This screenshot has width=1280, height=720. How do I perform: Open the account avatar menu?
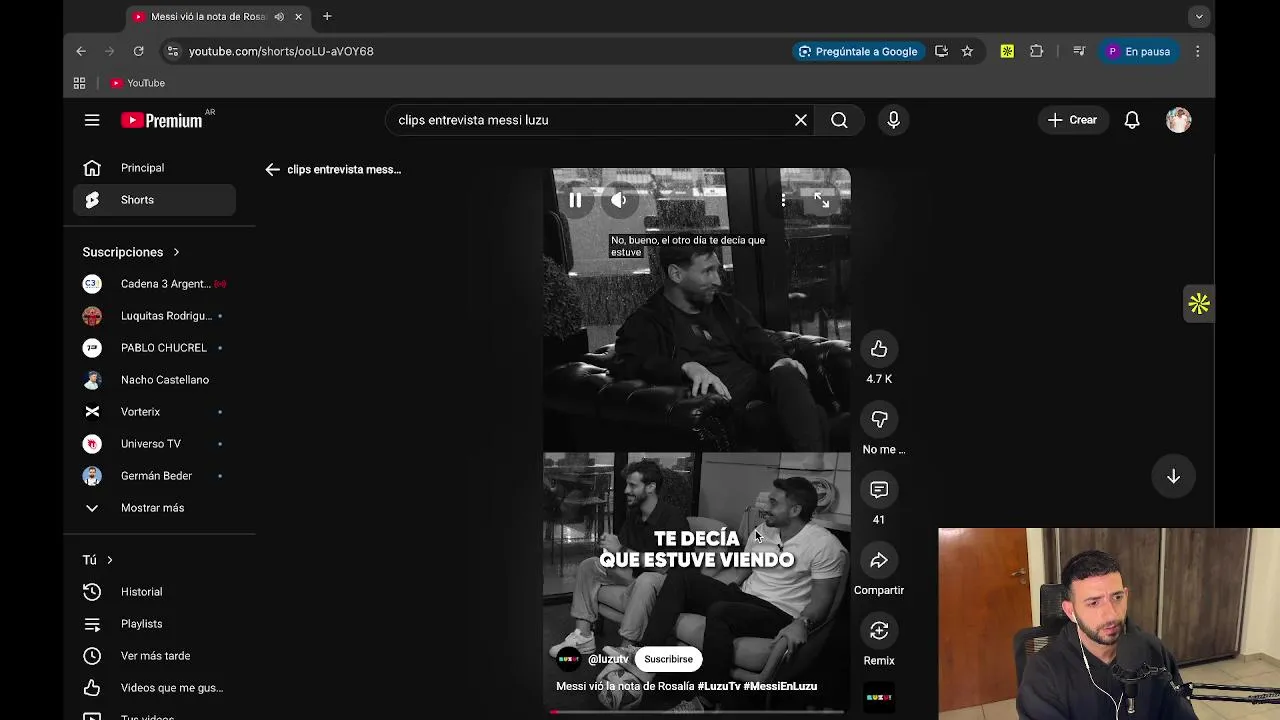(1179, 120)
